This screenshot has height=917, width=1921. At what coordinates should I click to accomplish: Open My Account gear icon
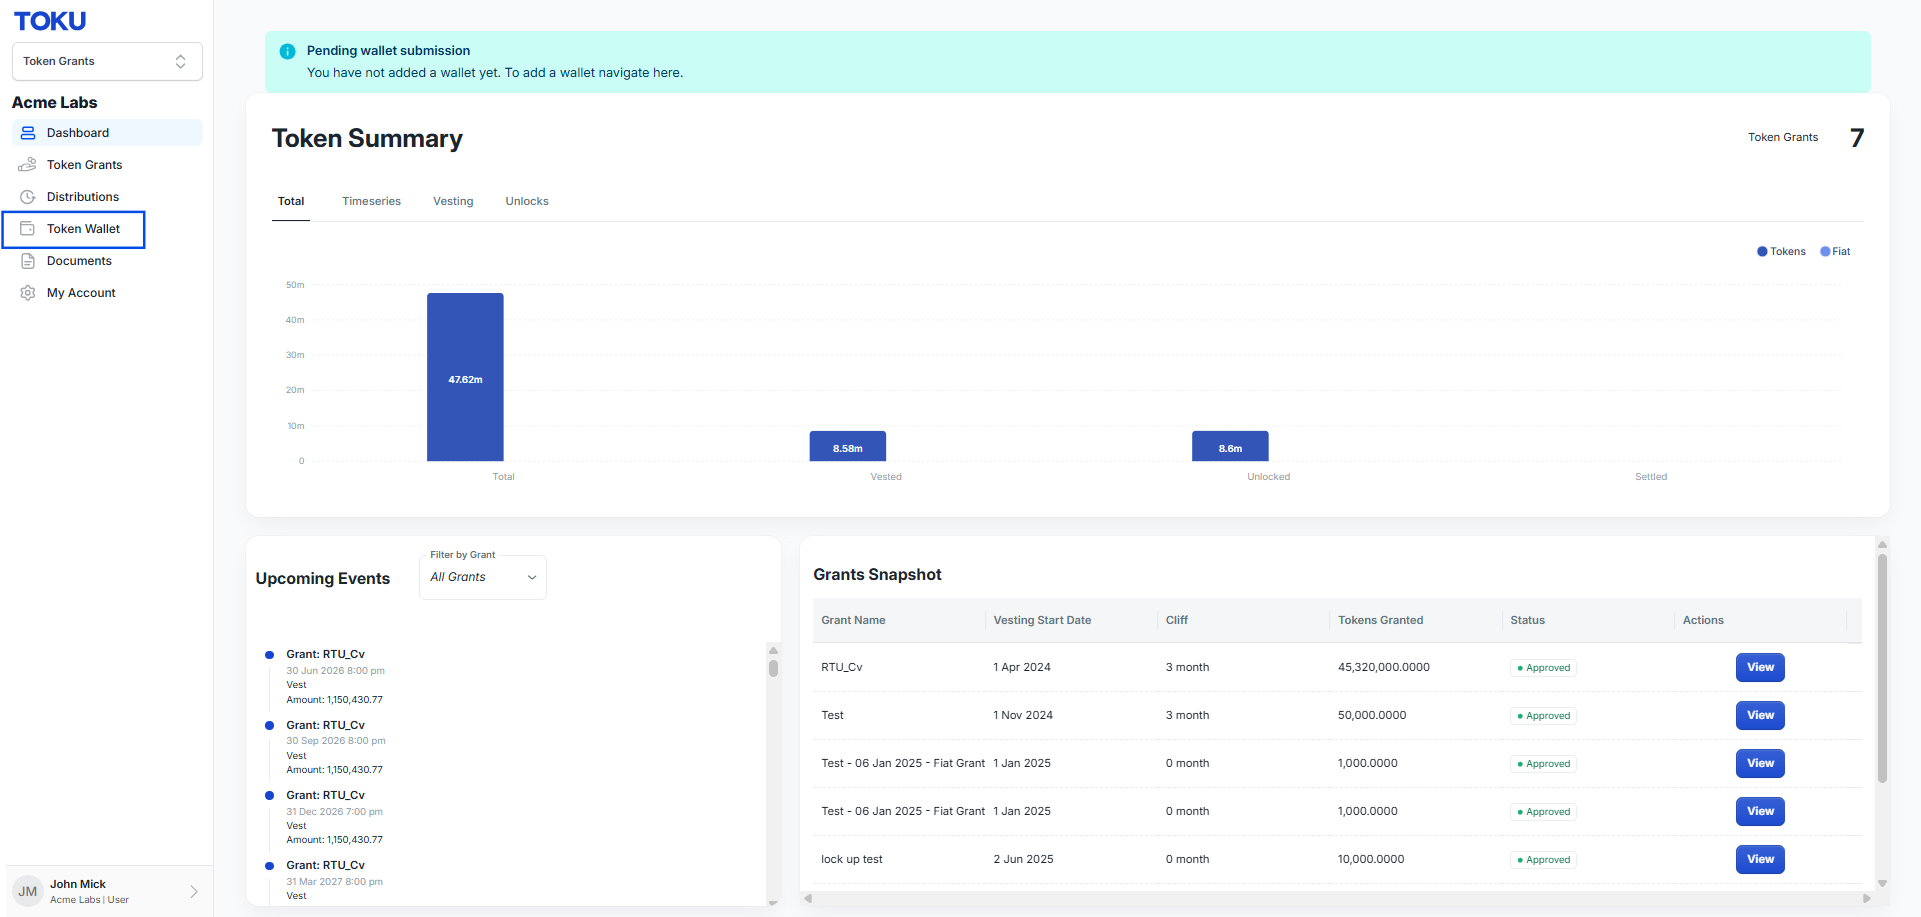(28, 293)
